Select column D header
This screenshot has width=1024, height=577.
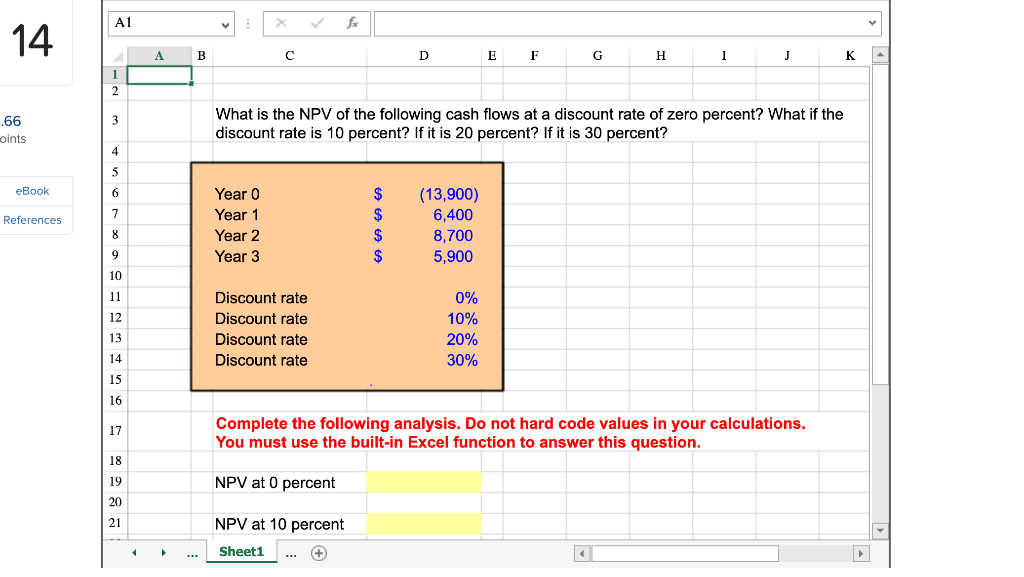(x=424, y=56)
